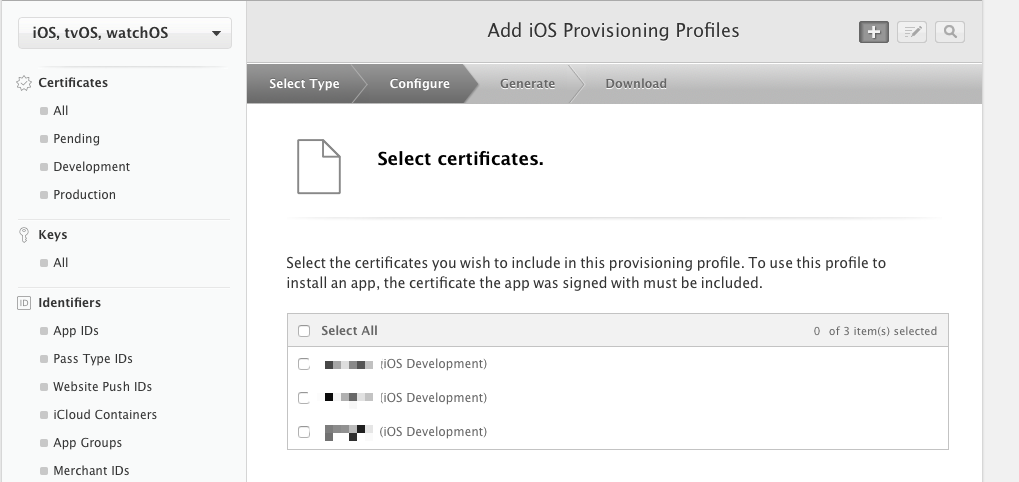Open the iOS, tvOS, watchOS platform dropdown
The width and height of the screenshot is (1019, 482).
pyautogui.click(x=125, y=33)
